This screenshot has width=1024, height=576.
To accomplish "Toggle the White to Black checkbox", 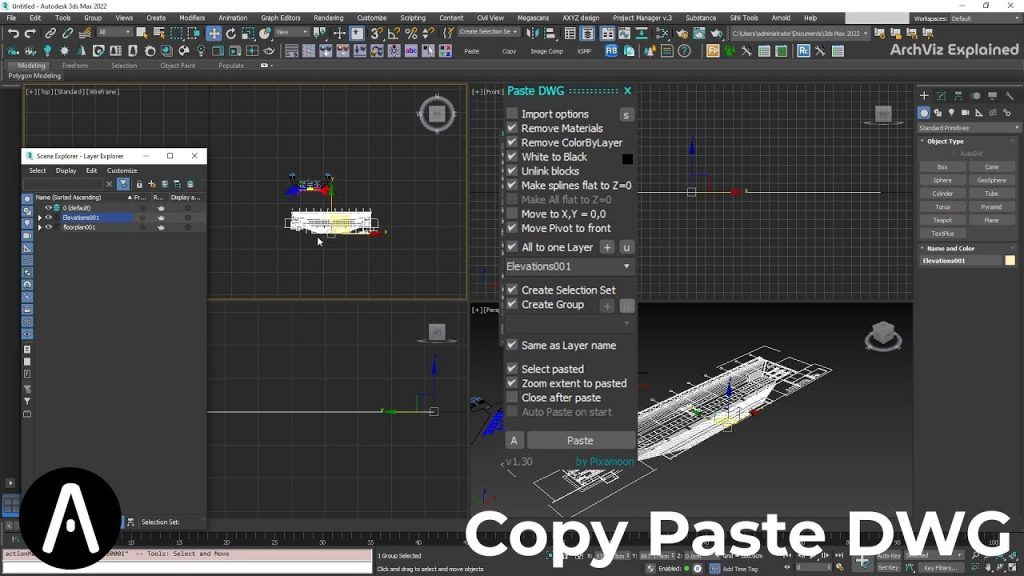I will pyautogui.click(x=512, y=157).
